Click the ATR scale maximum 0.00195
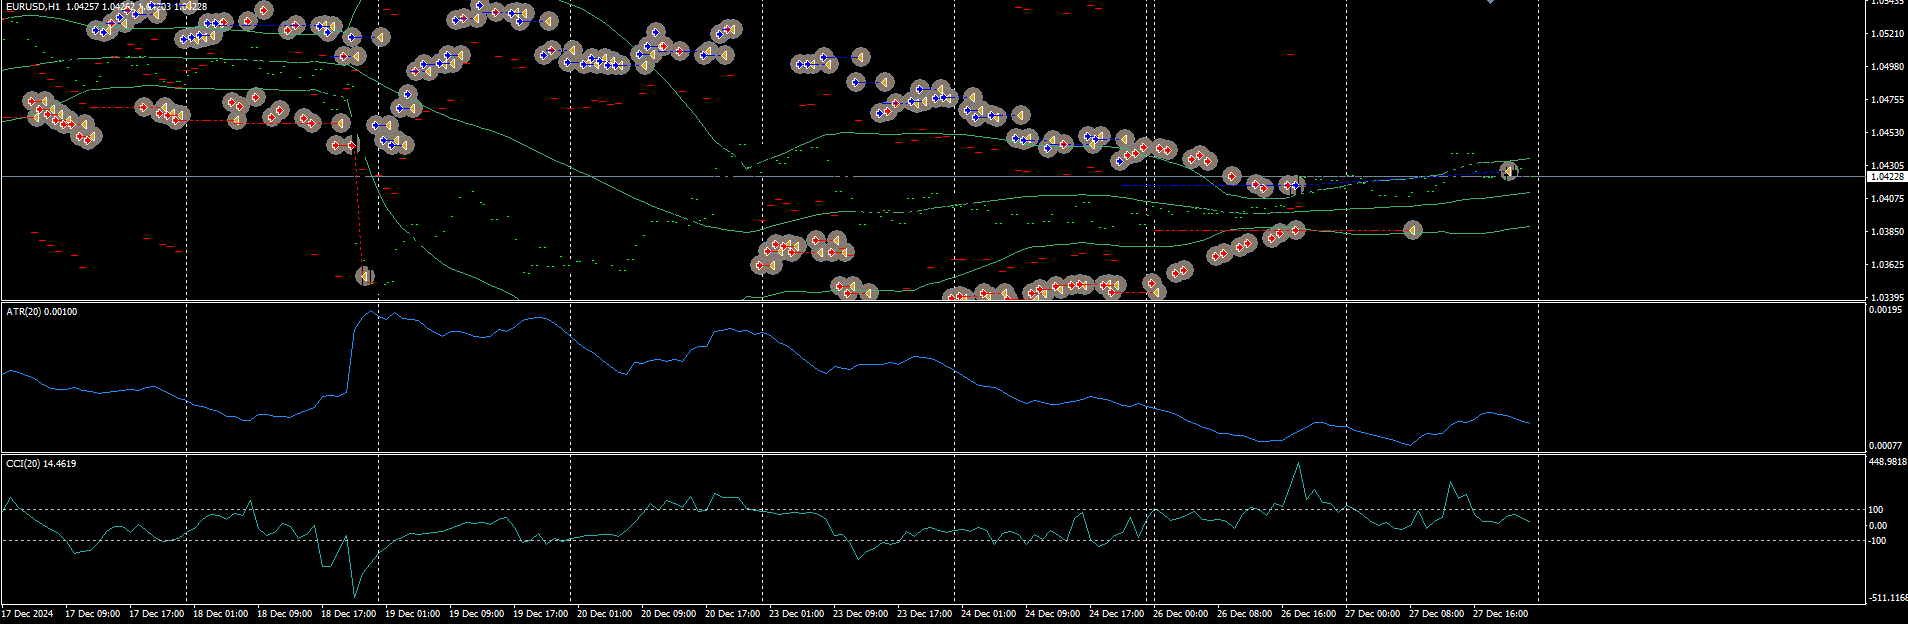Image resolution: width=1908 pixels, height=624 pixels. coord(1886,310)
